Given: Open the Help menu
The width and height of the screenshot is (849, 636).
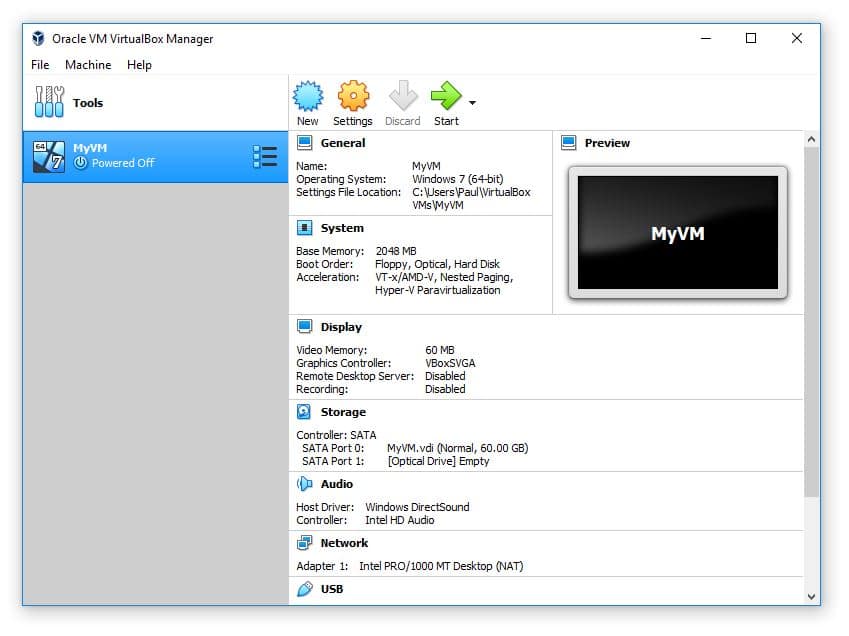Looking at the screenshot, I should [x=139, y=65].
